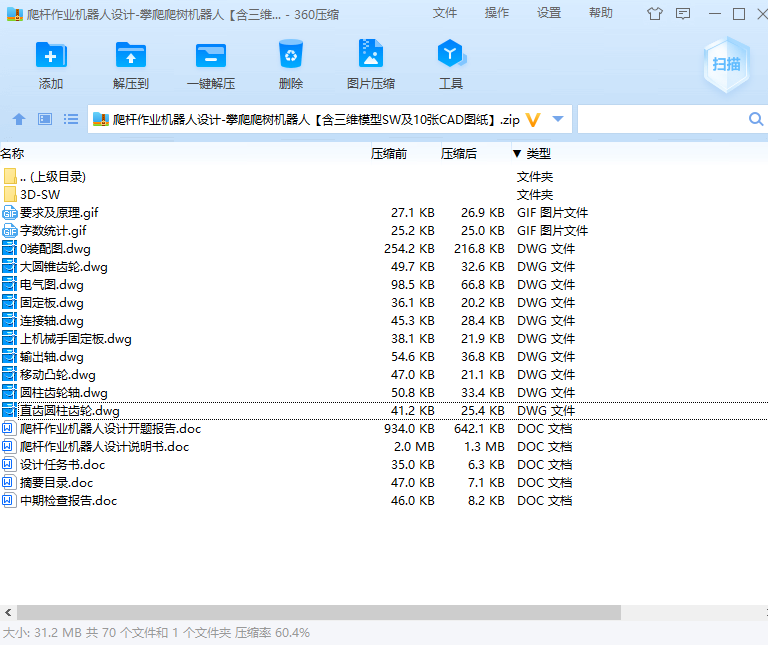Sort by the 压缩前 column header
The image size is (768, 645).
(389, 154)
